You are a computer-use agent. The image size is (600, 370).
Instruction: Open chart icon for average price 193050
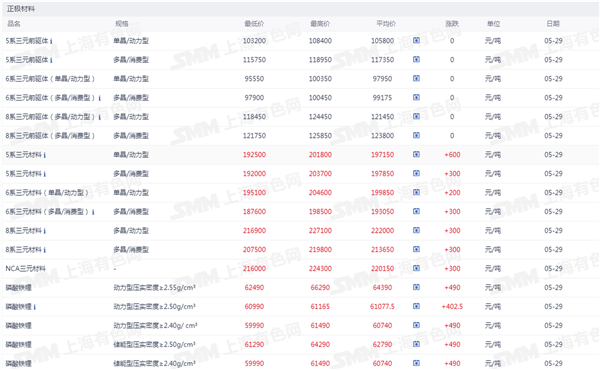point(416,211)
